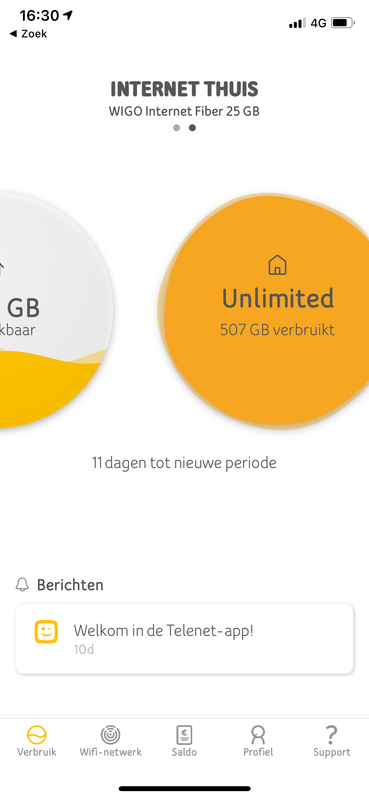
Task: Open the Verbruik tab icon
Action: [37, 735]
